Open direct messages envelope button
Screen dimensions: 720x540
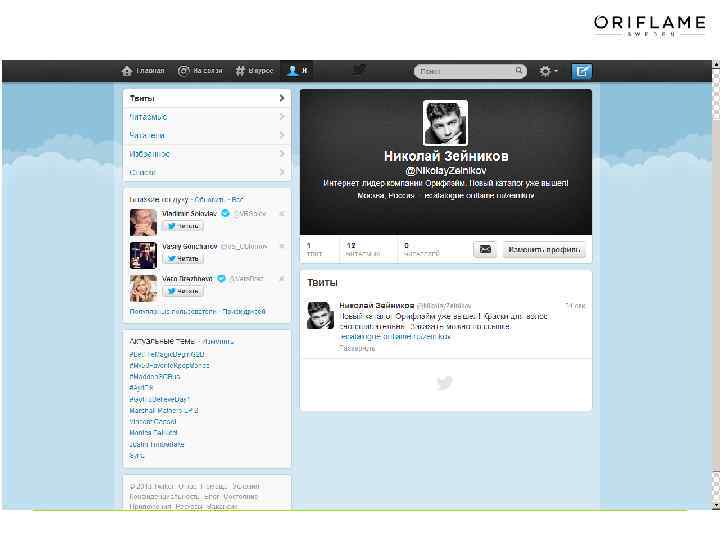click(x=485, y=249)
